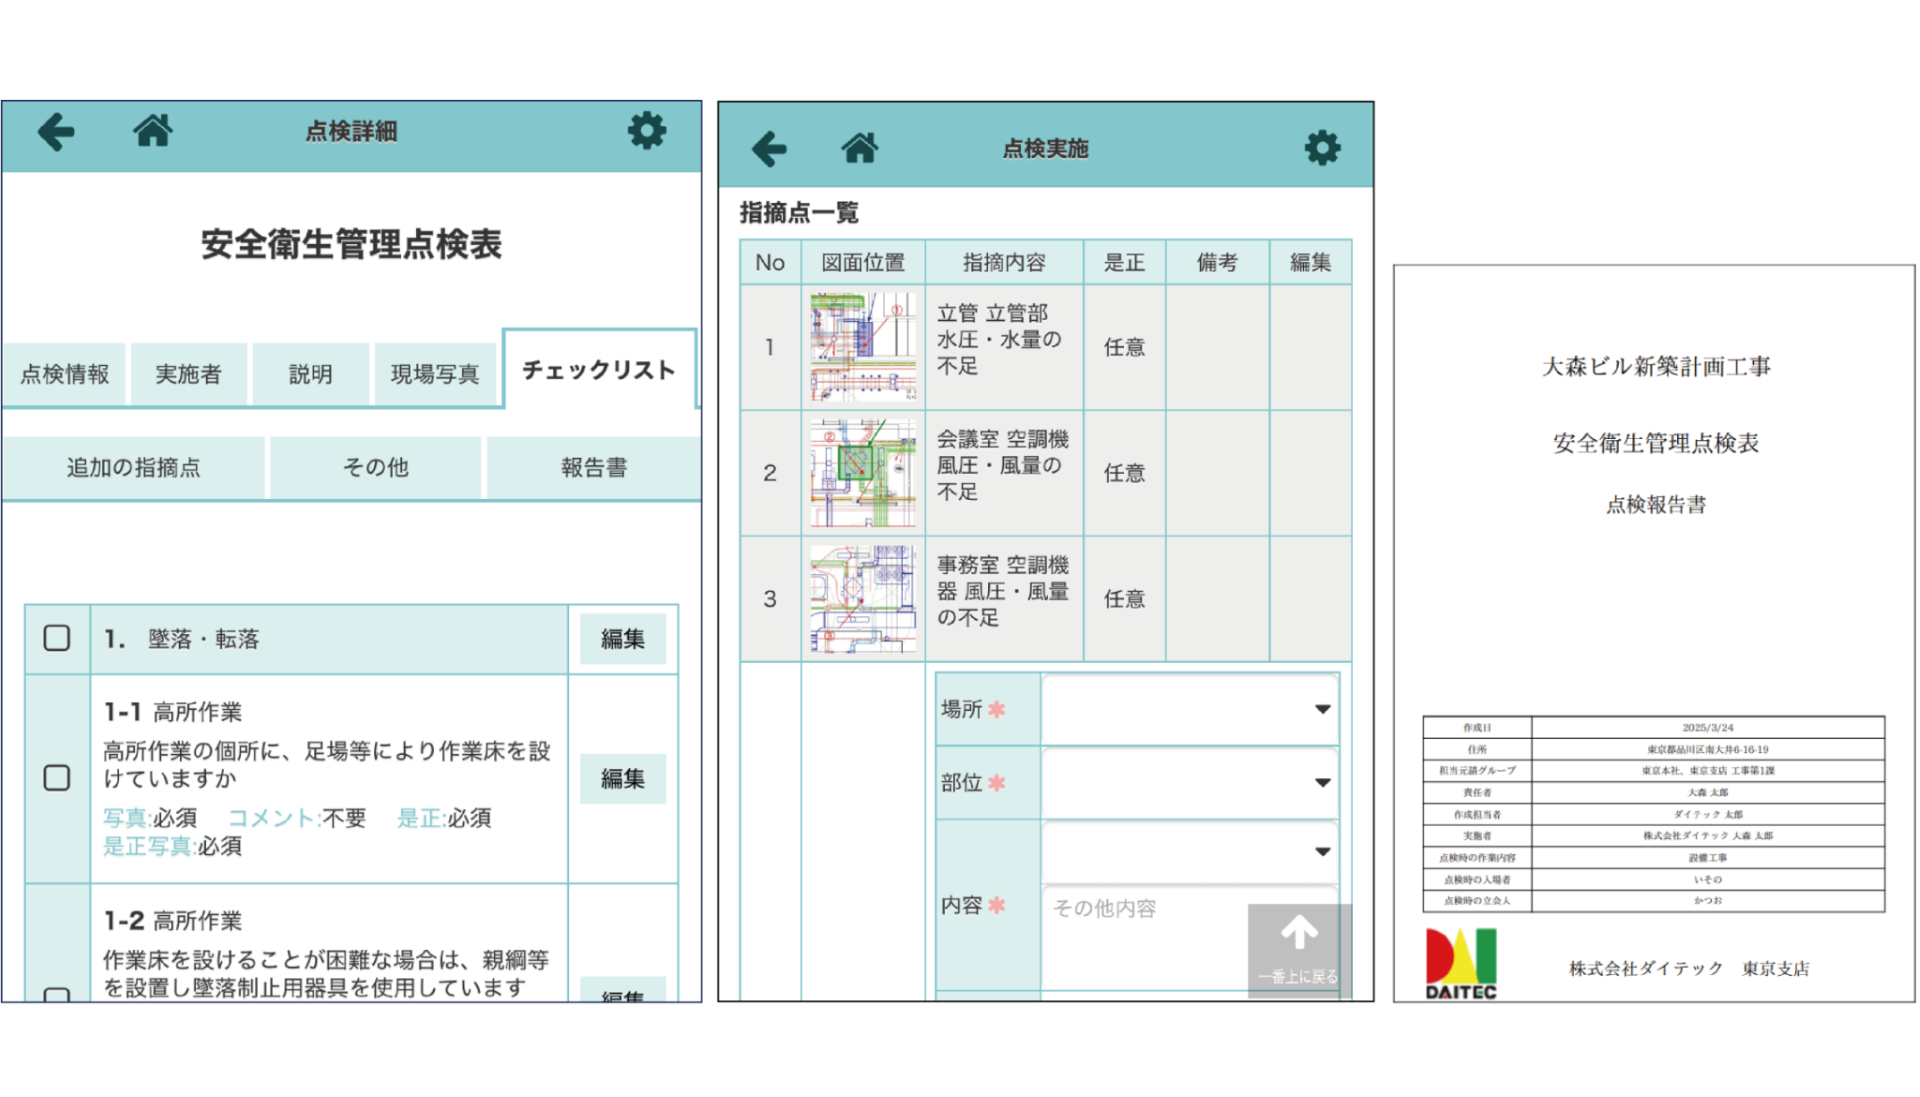Click the 備考 column header
Image resolution: width=1920 pixels, height=1097 pixels.
[1217, 262]
